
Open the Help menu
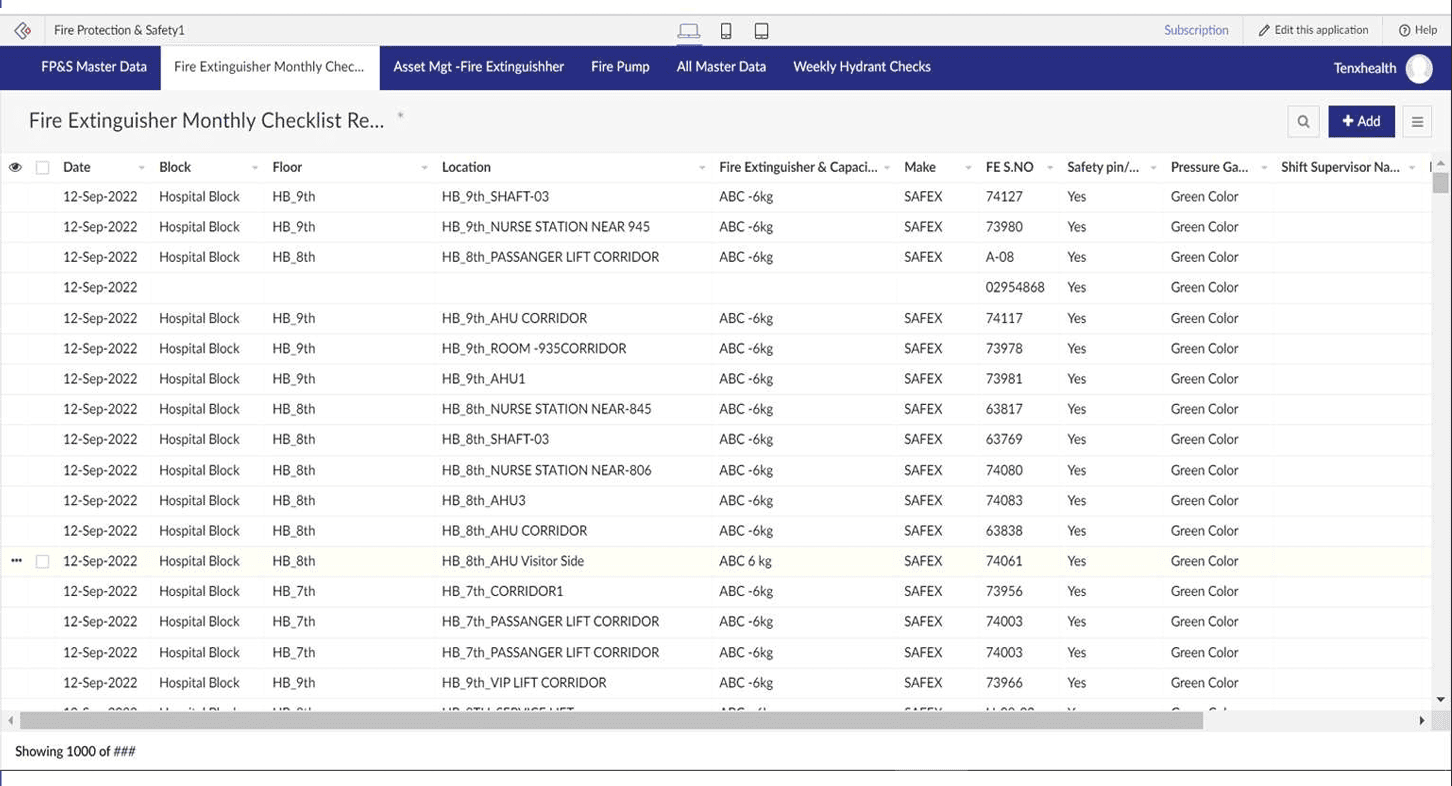tap(1417, 30)
